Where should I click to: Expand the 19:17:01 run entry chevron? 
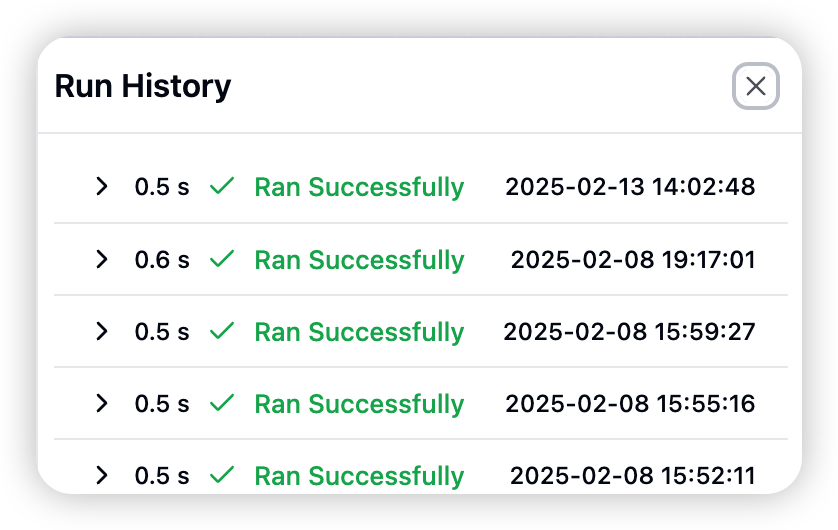pos(102,259)
